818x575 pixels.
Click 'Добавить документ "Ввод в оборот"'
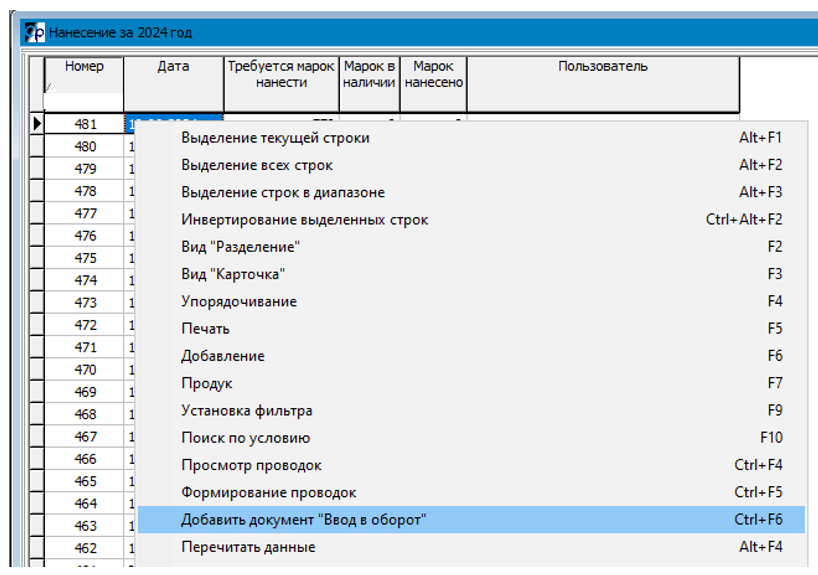point(303,520)
